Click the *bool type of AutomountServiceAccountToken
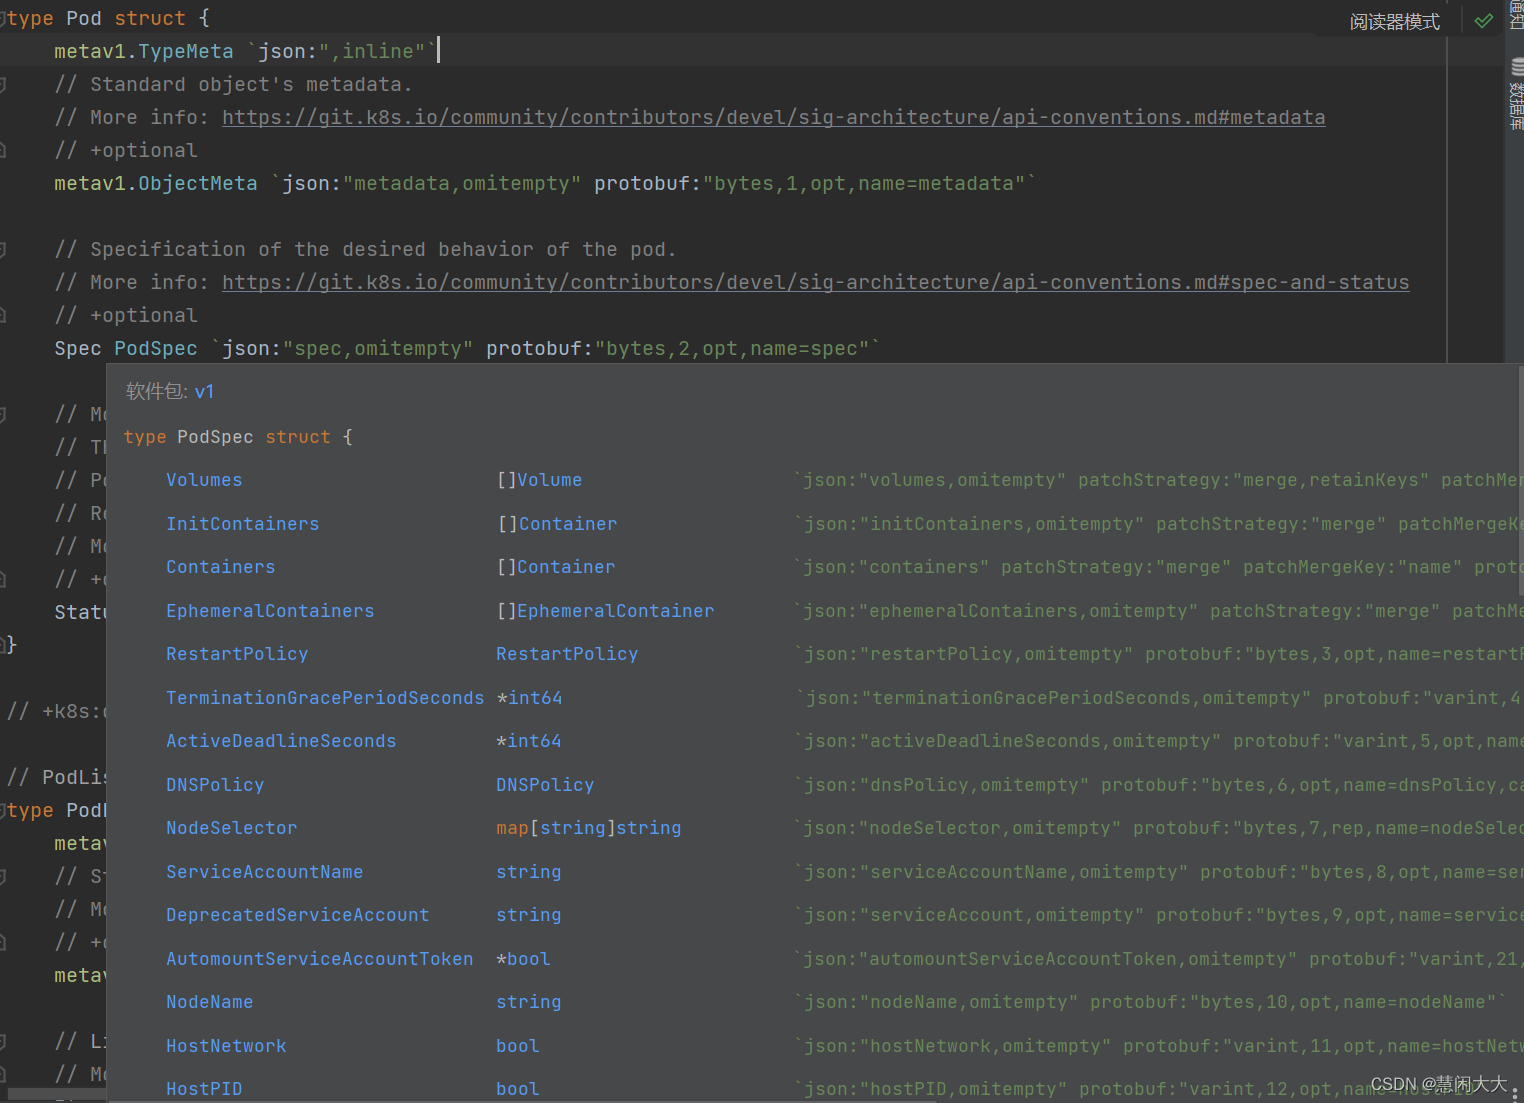 pyautogui.click(x=524, y=959)
